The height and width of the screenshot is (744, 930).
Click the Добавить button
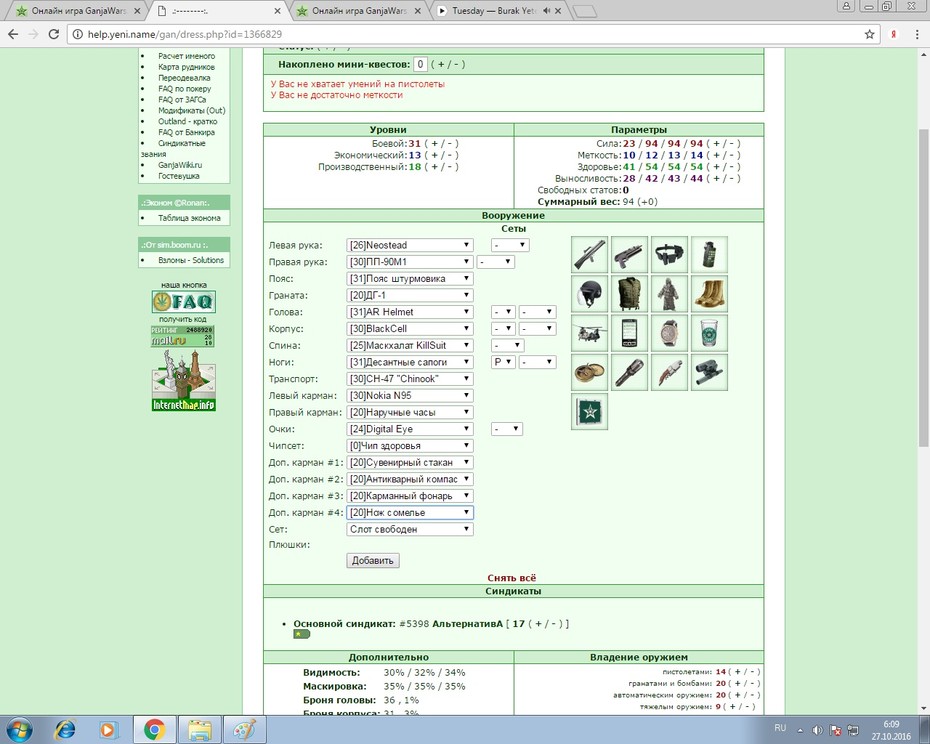(373, 561)
